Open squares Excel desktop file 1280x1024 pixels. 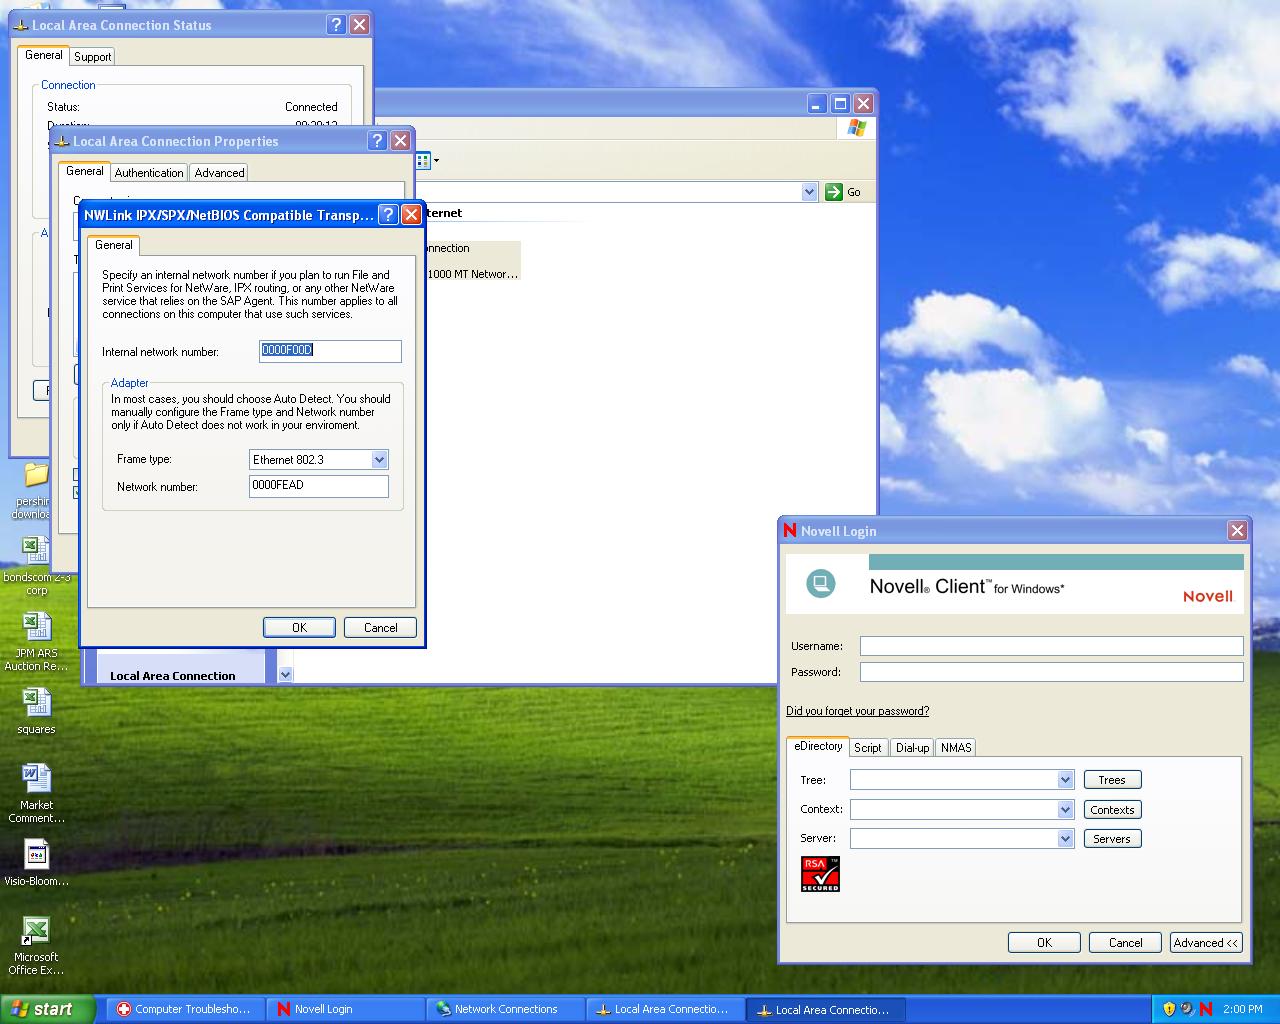pos(37,711)
